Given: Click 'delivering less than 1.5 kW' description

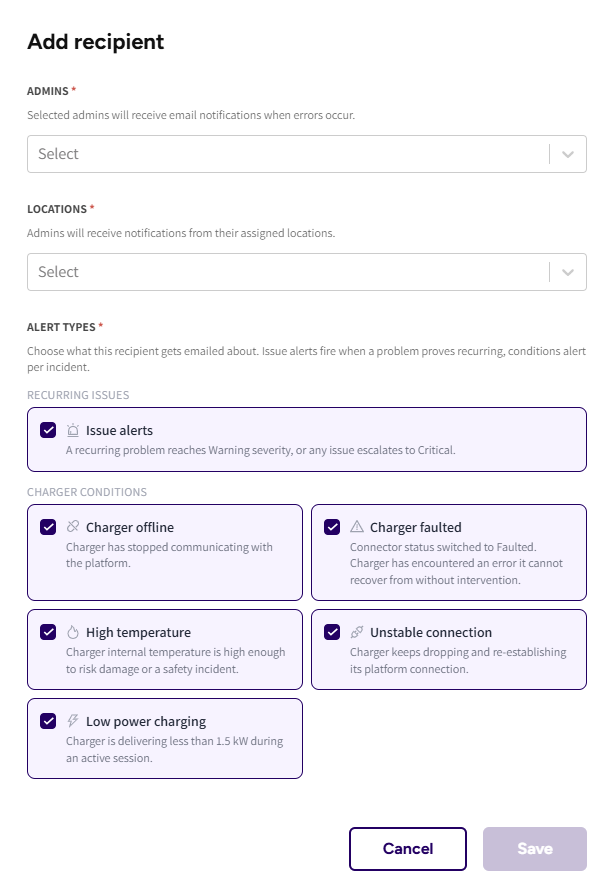Looking at the screenshot, I should tap(174, 749).
